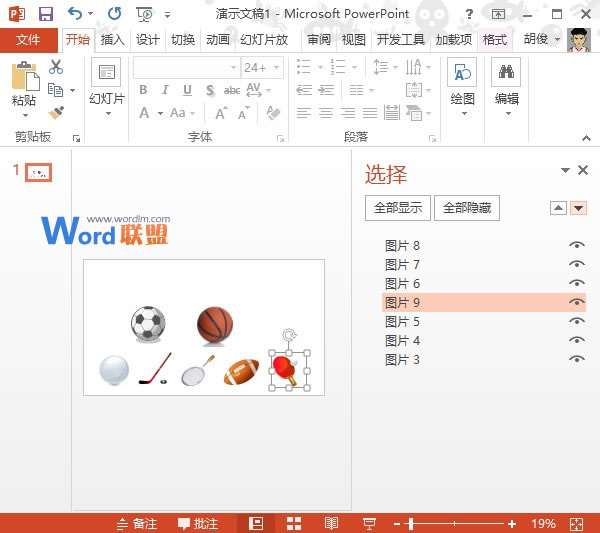This screenshot has width=600, height=533.
Task: Save the presentation with floppy disk icon
Action: 46,14
